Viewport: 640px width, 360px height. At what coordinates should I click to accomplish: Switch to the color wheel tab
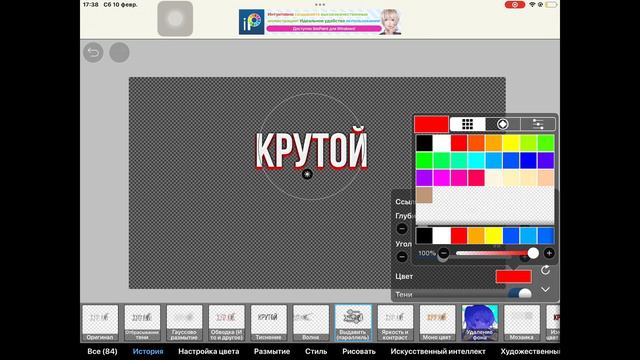pos(502,124)
